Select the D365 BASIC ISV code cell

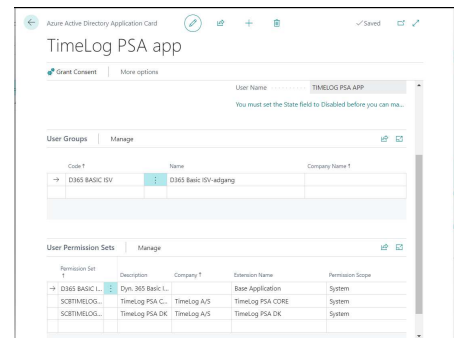point(105,180)
